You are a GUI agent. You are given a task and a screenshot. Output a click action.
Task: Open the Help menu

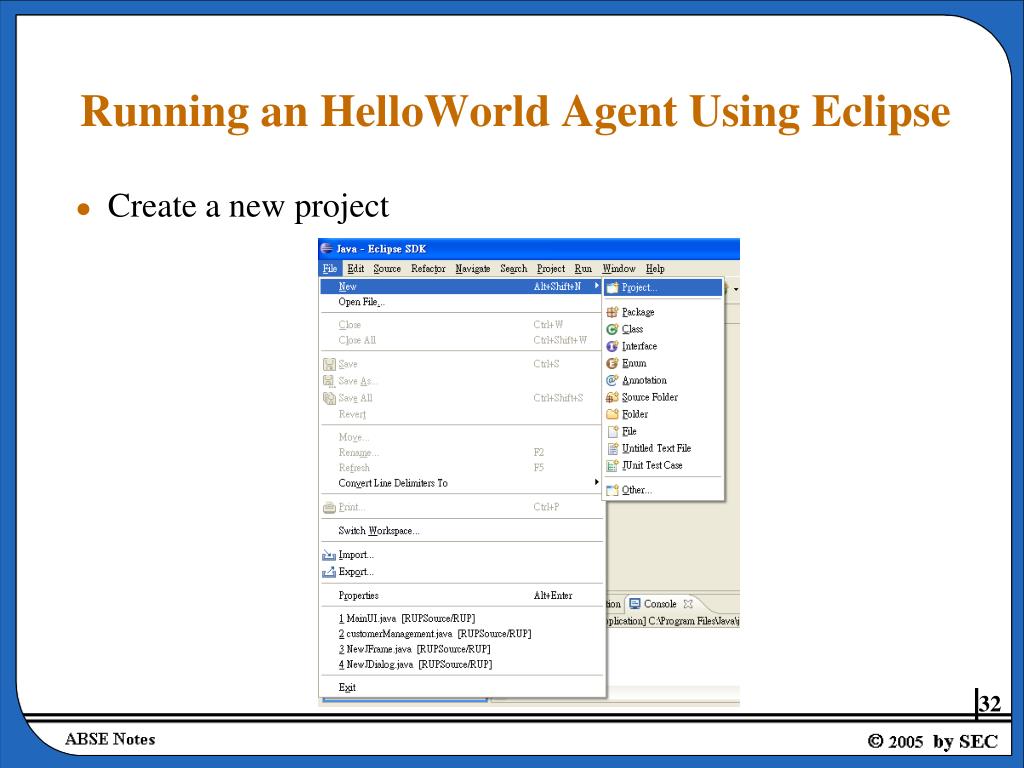point(655,268)
